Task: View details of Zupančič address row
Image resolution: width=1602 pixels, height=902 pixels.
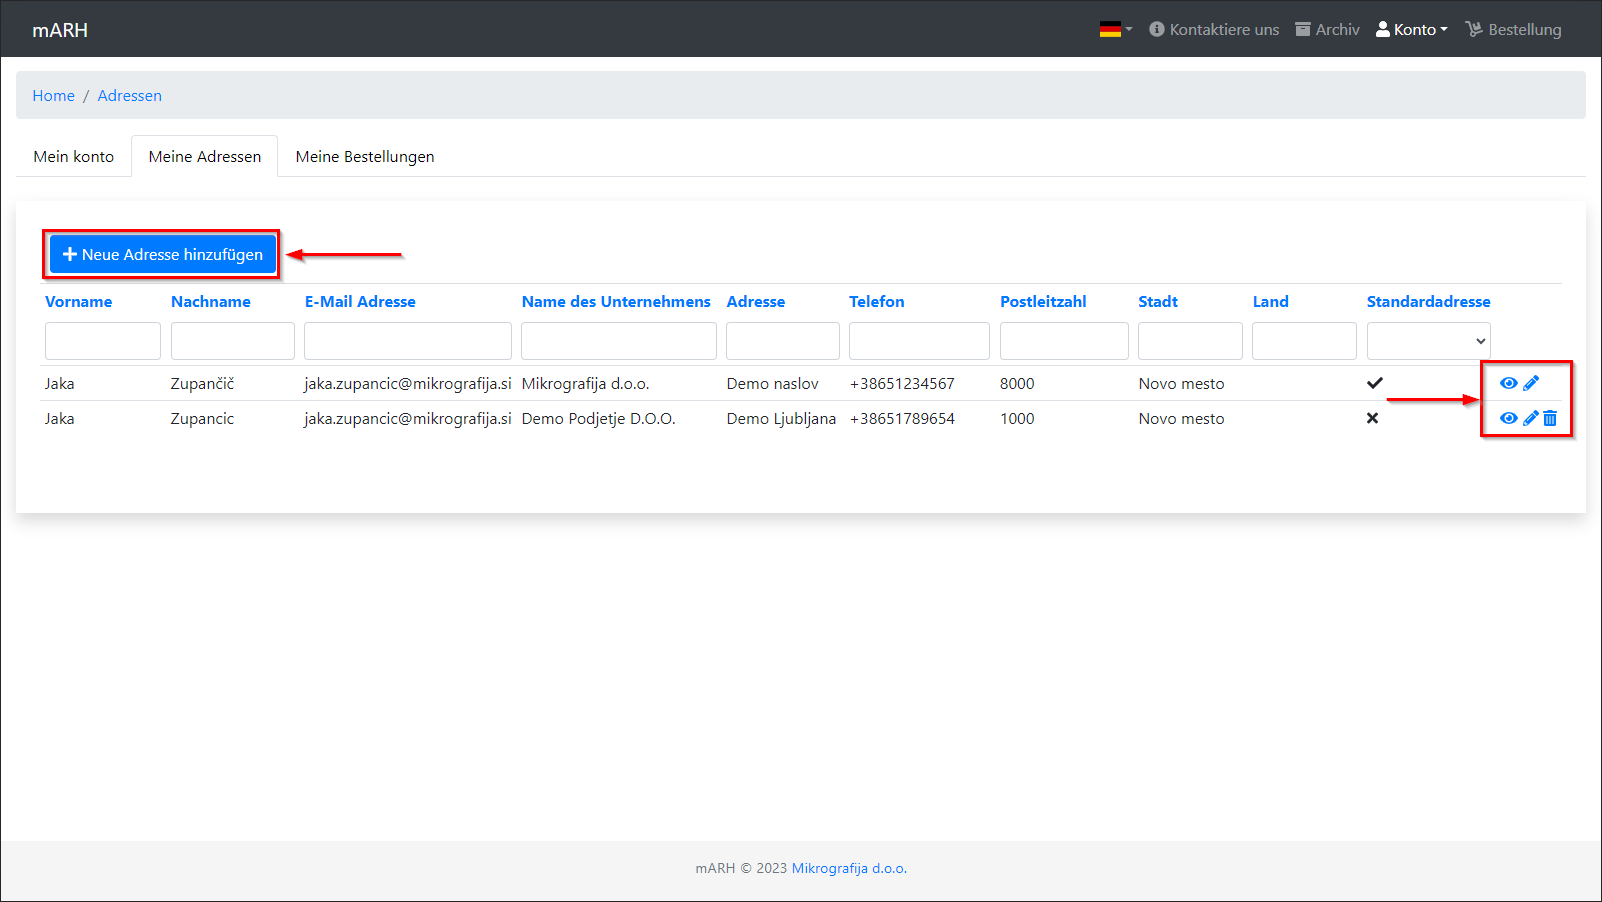Action: click(x=1508, y=383)
